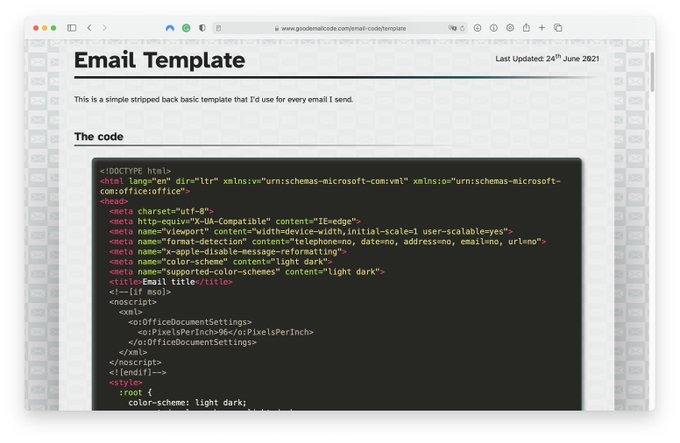Open the Share menu
This screenshot has height=443, width=680.
tap(526, 27)
